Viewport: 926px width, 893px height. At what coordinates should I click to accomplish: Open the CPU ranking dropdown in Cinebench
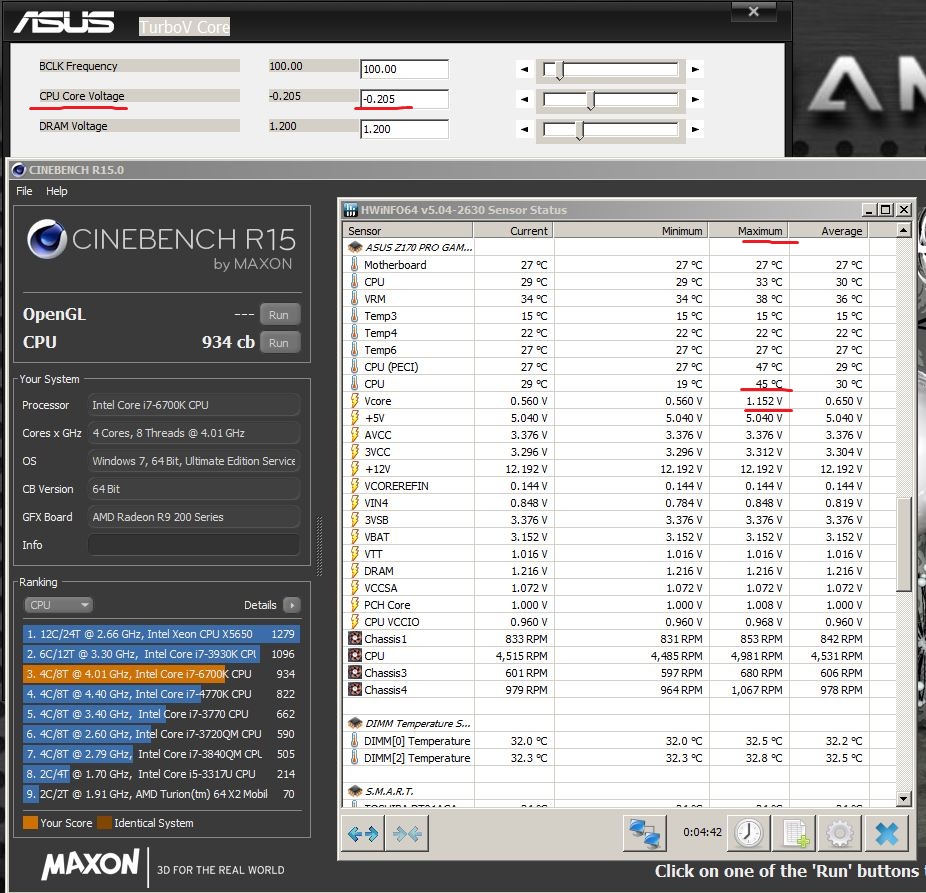(x=58, y=605)
